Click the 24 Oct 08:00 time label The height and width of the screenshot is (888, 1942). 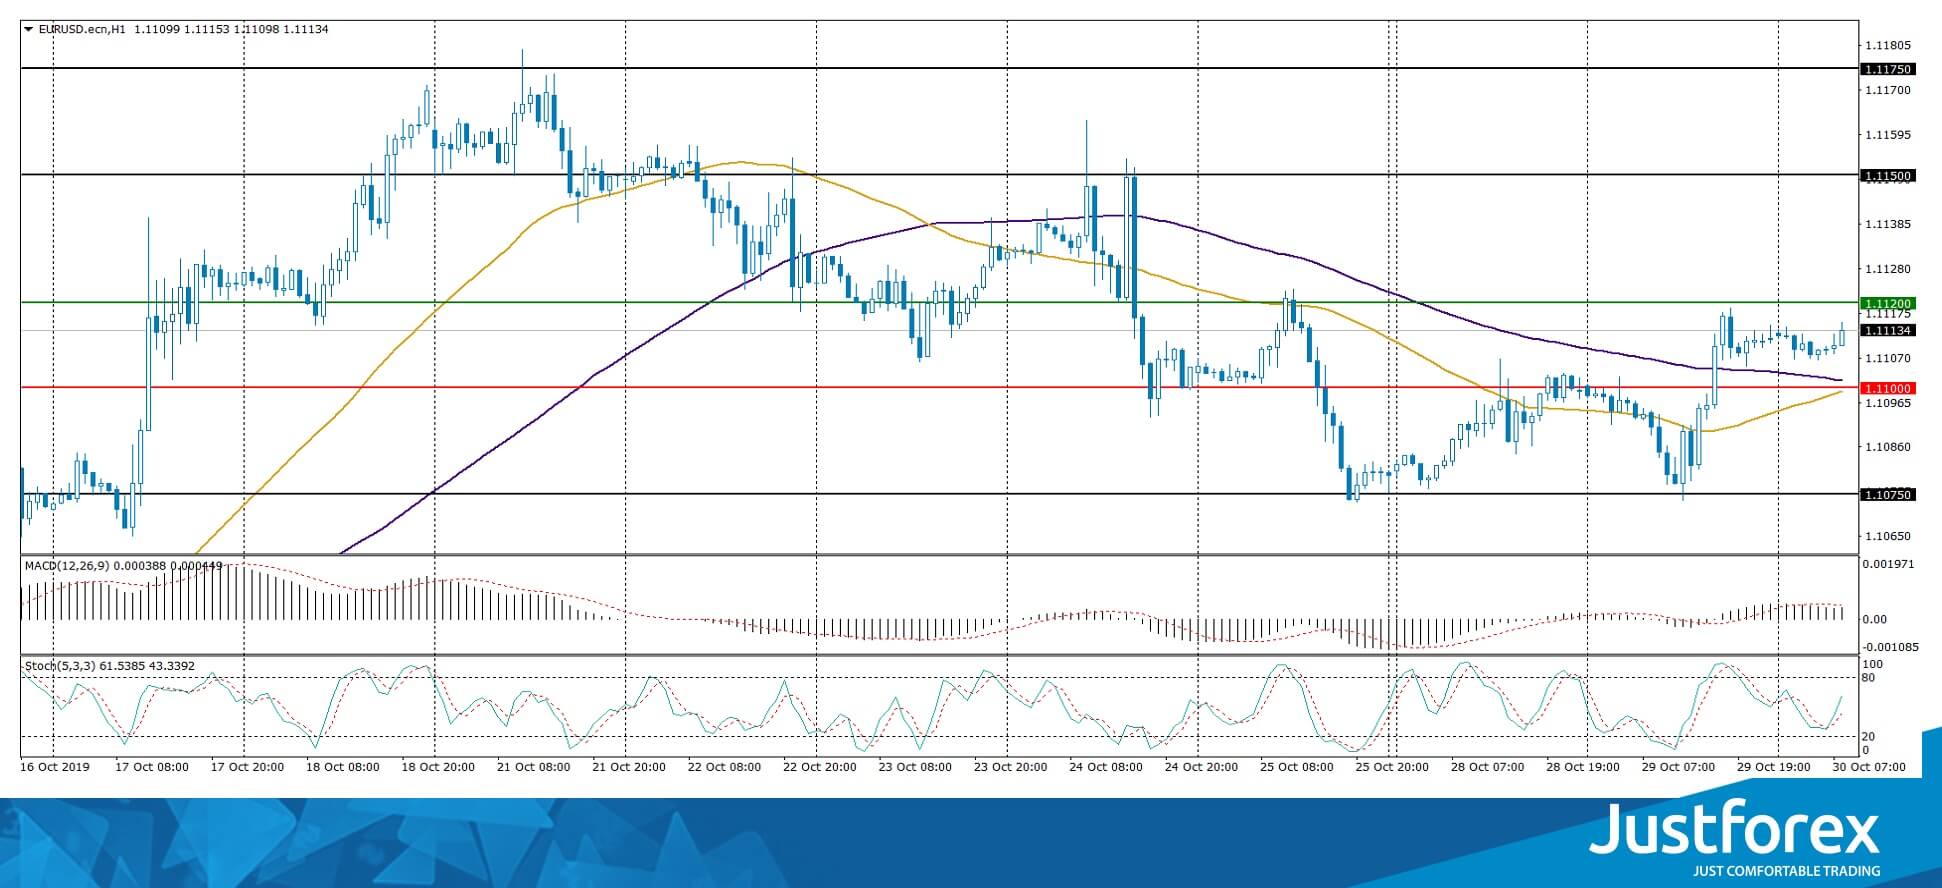1106,767
